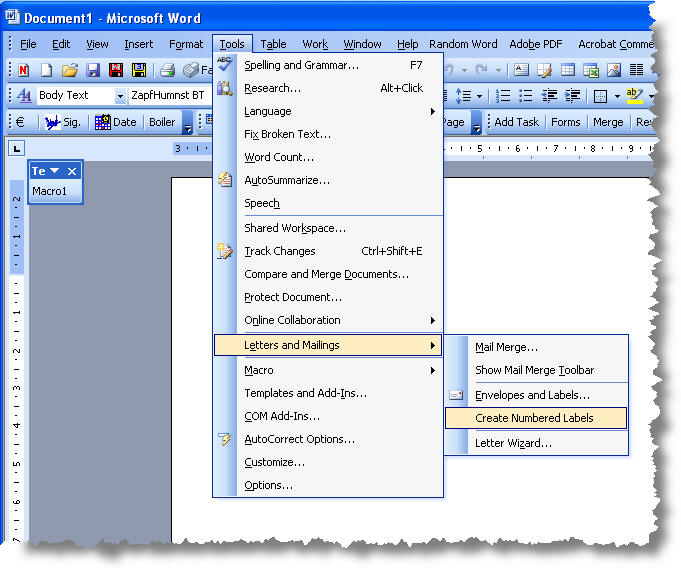Click the Sig. signature button
The image size is (681, 568).
(x=63, y=122)
